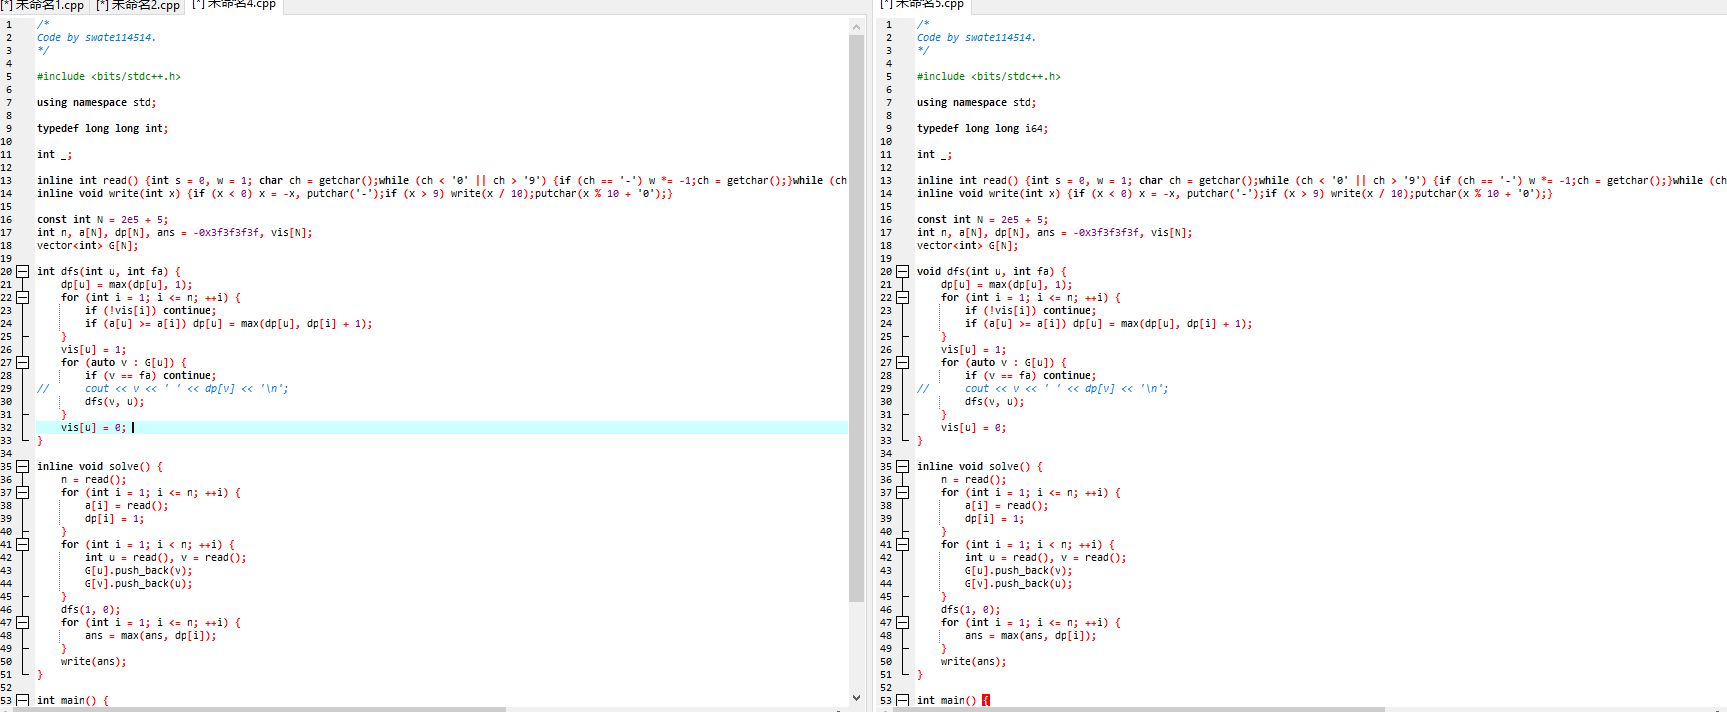1727x712 pixels.
Task: Place cursor on 'write(ans);' in right pane
Action: [x=973, y=661]
